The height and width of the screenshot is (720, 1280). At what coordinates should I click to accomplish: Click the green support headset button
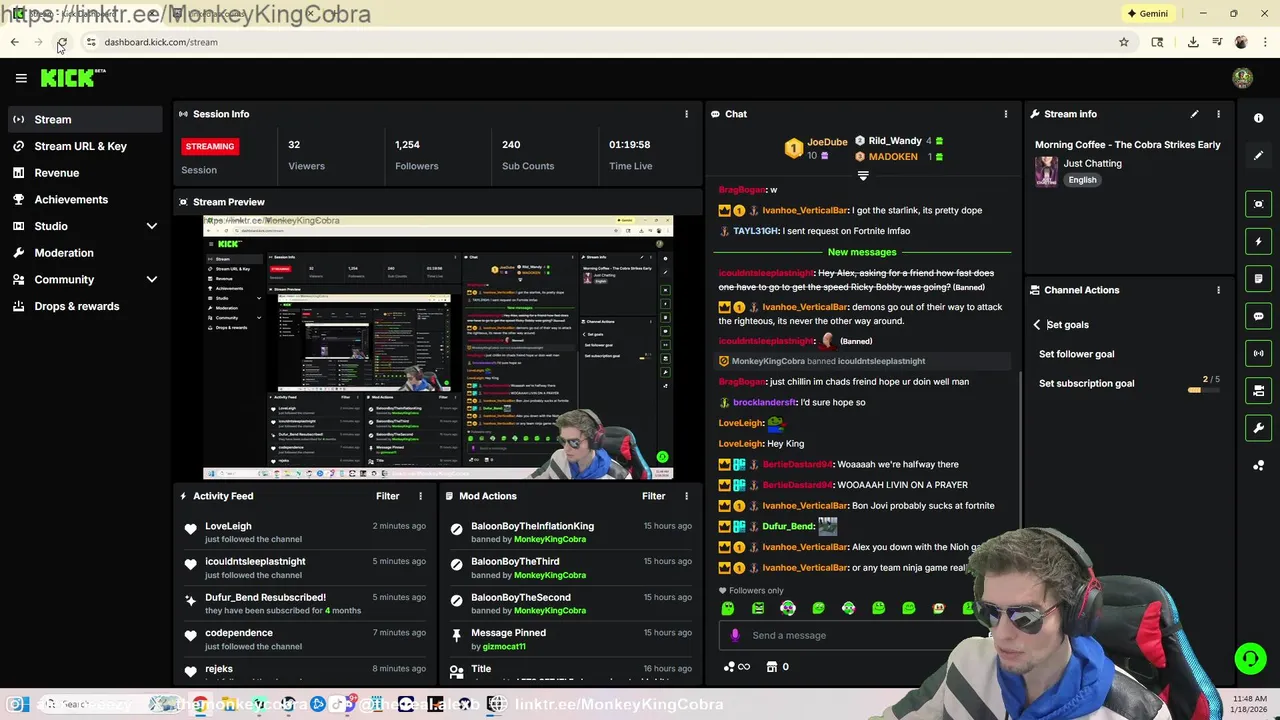click(x=1249, y=658)
